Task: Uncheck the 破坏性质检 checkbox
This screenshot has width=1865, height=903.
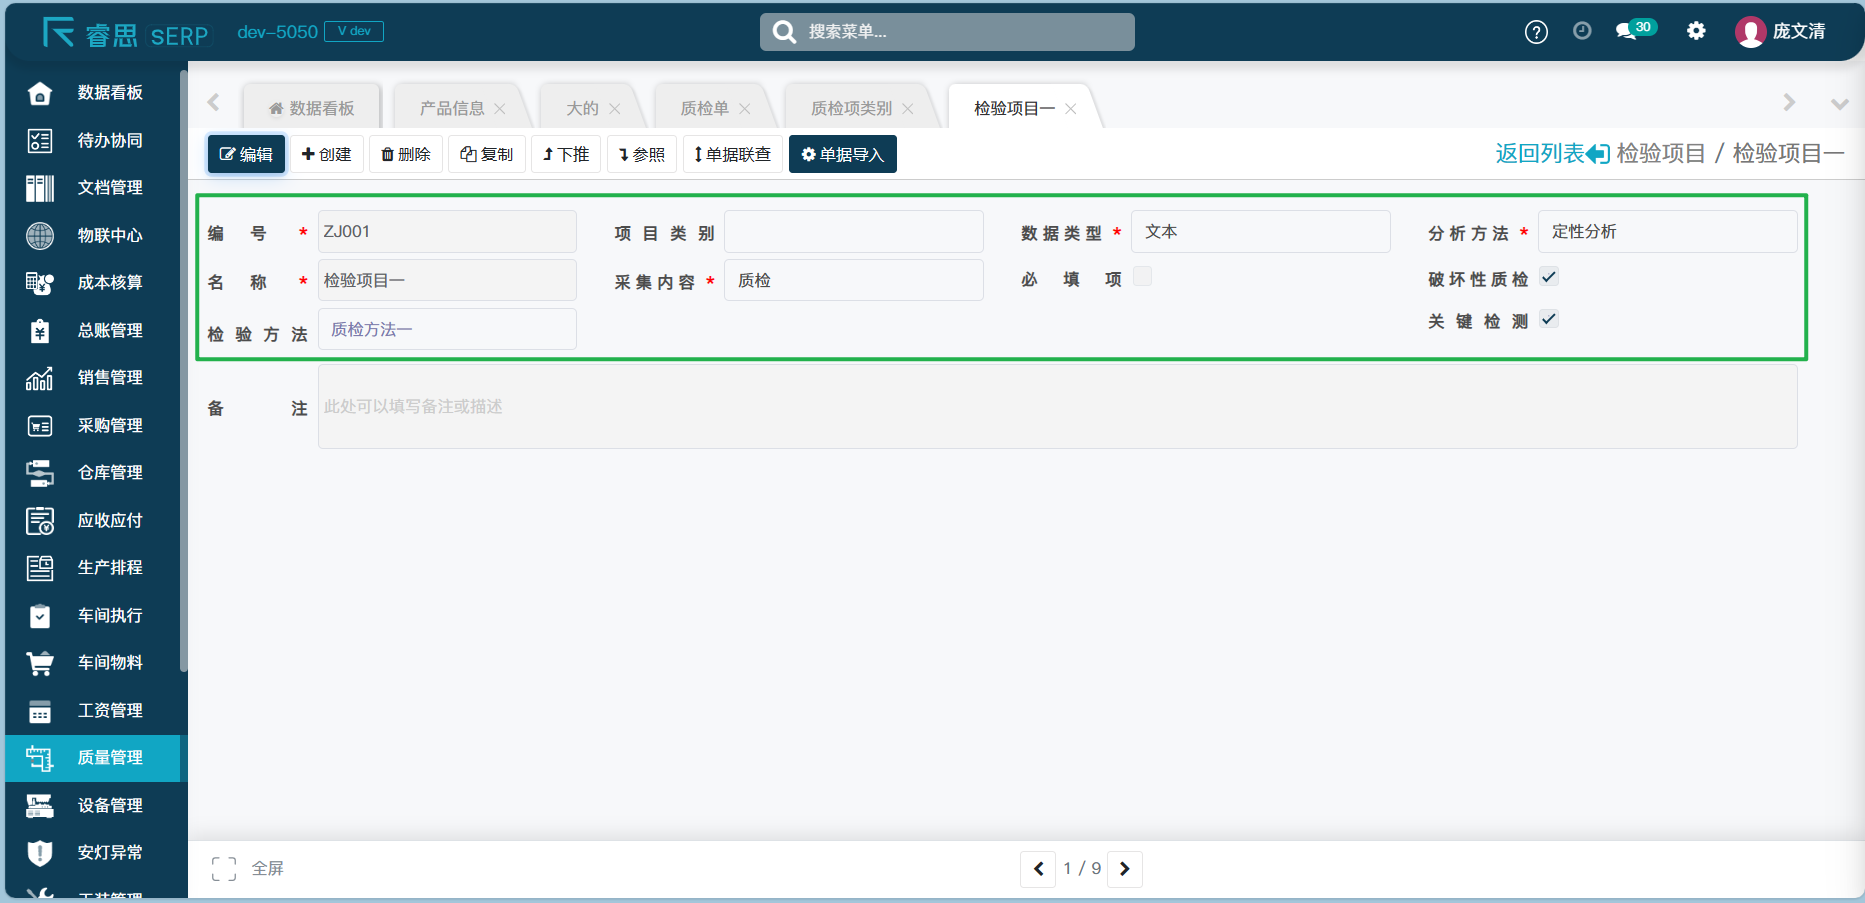Action: click(1549, 277)
